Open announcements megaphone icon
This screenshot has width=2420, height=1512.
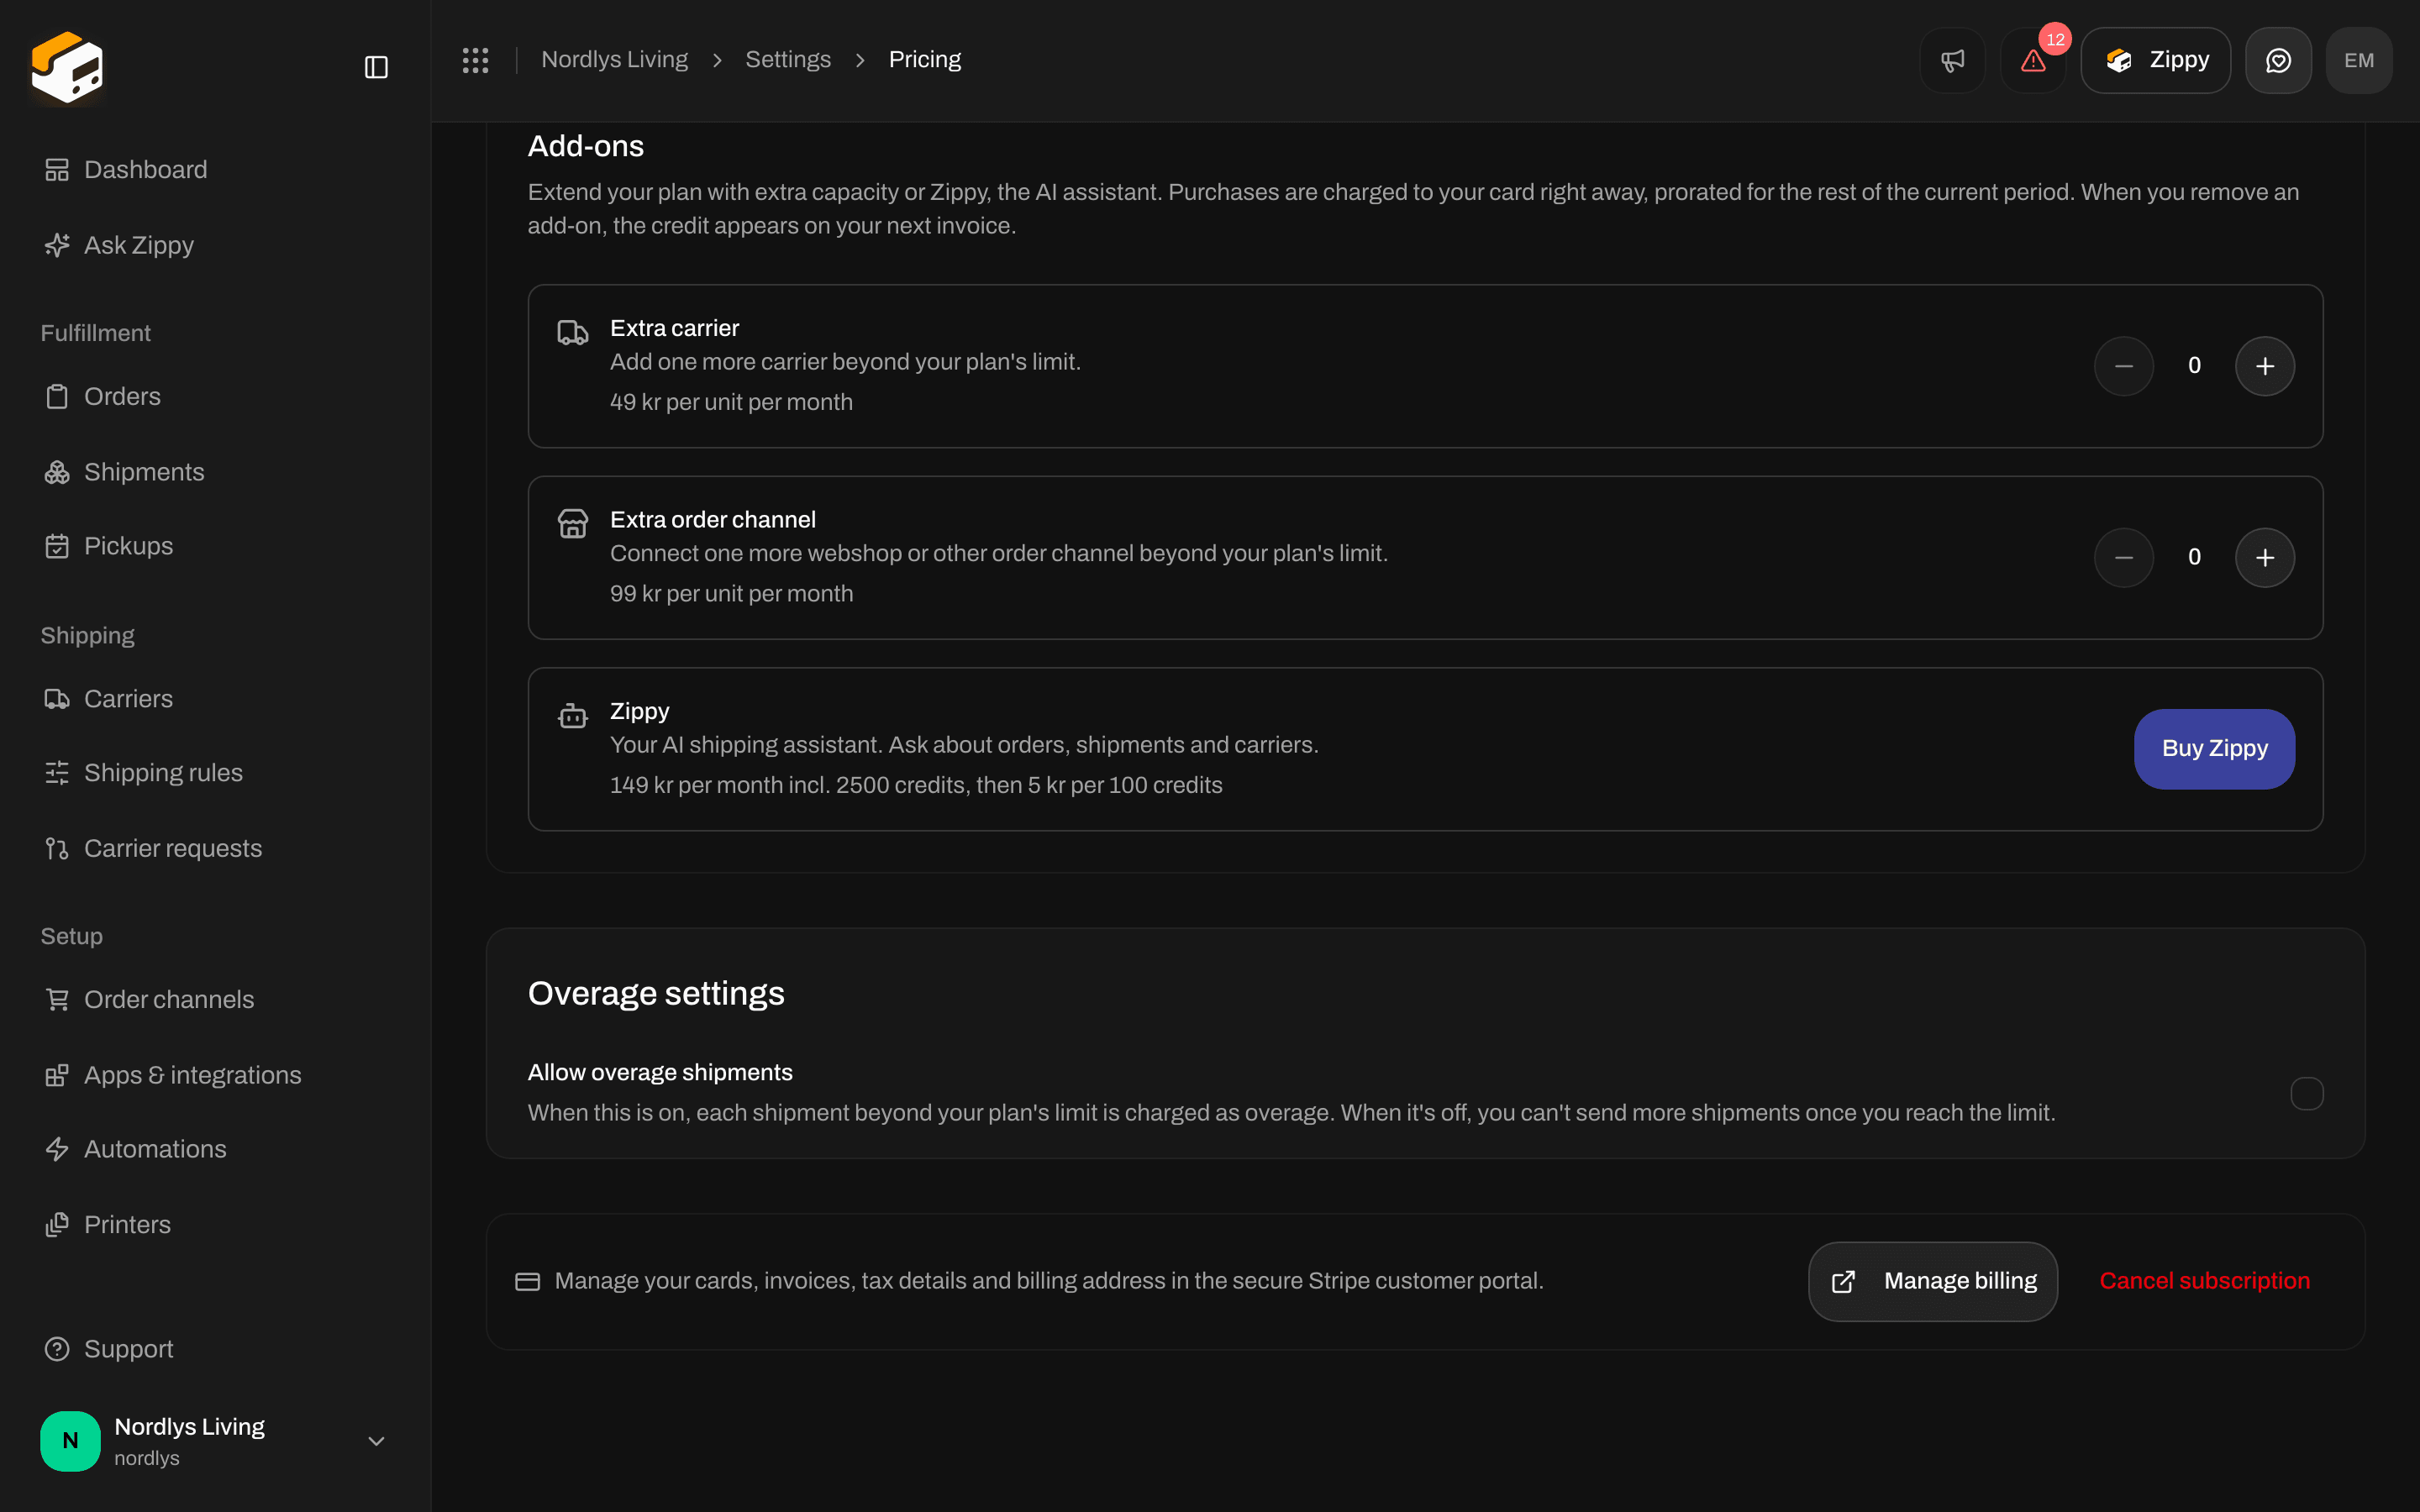point(1952,60)
